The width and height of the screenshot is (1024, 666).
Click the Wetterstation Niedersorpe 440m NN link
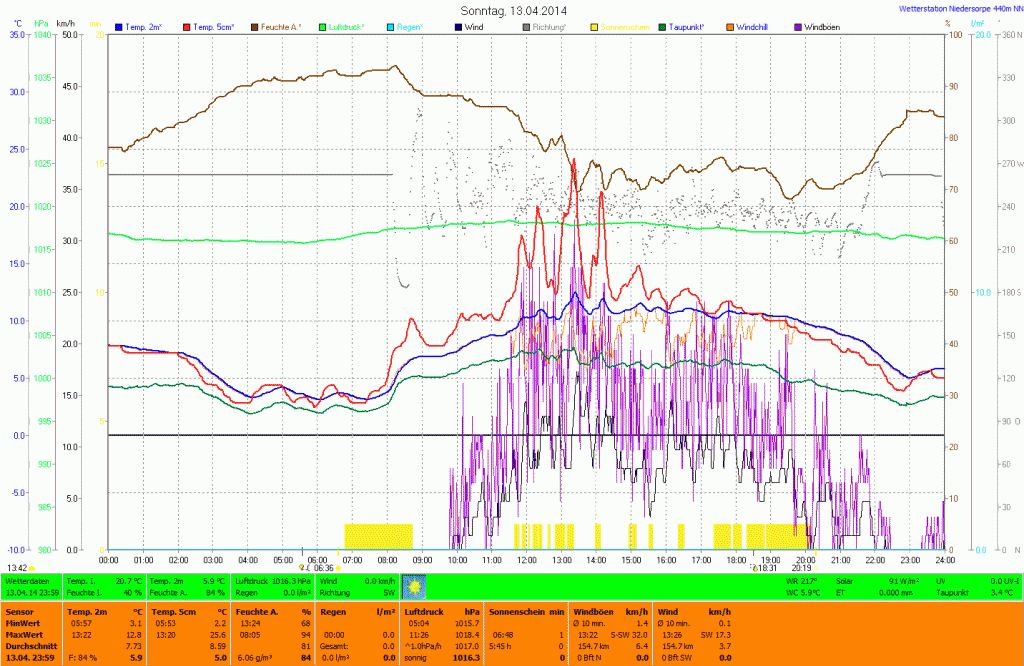point(962,8)
